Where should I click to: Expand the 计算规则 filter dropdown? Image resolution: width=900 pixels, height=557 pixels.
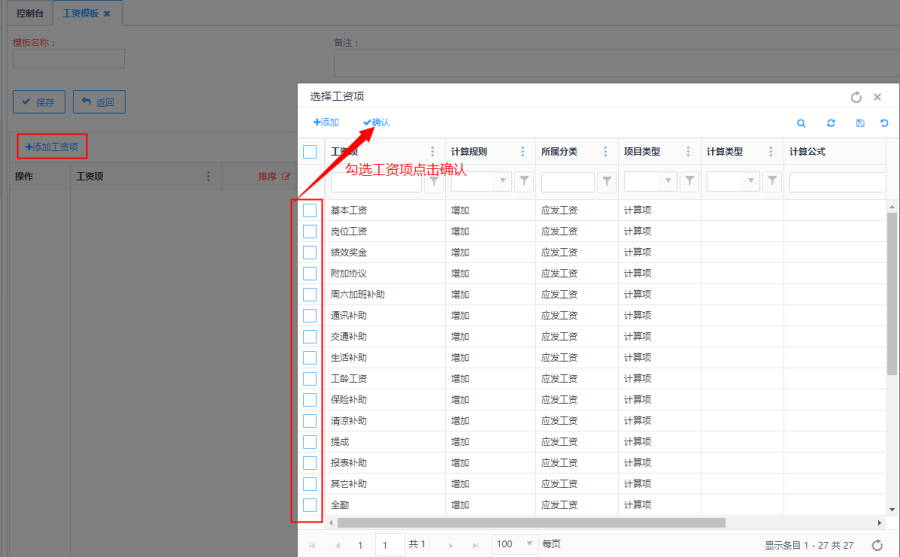click(x=502, y=182)
